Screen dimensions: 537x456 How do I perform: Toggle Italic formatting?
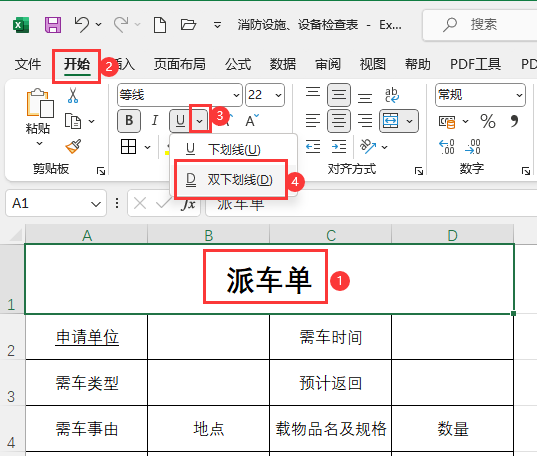click(x=155, y=121)
